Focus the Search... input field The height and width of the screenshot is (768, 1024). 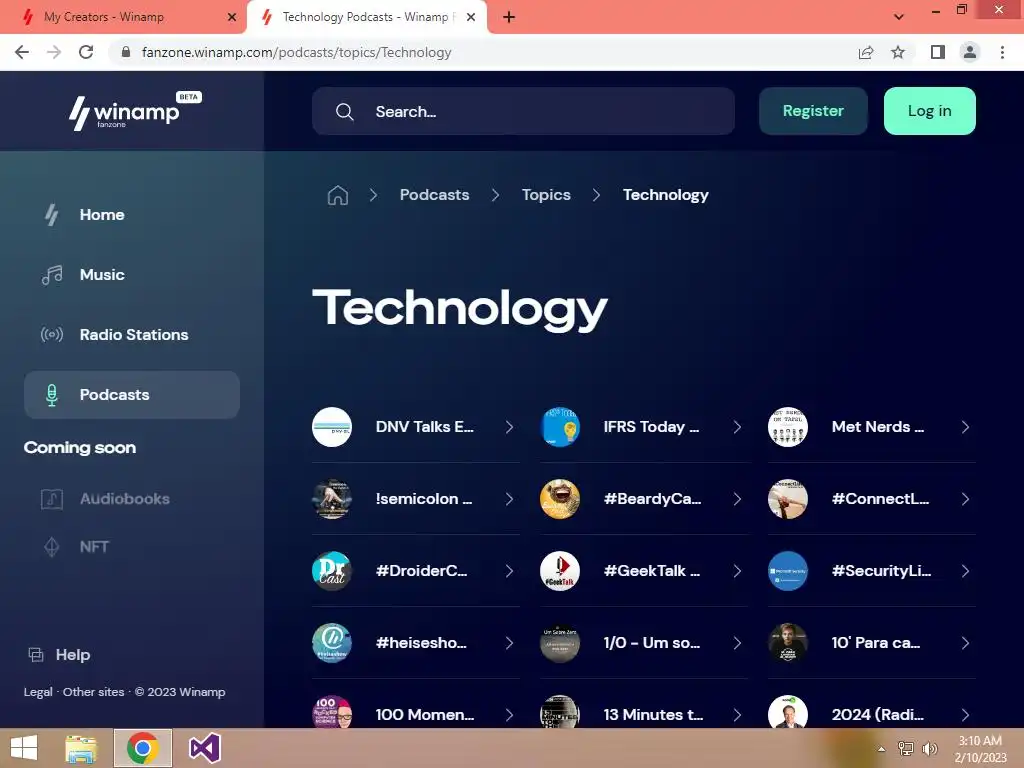pyautogui.click(x=523, y=112)
